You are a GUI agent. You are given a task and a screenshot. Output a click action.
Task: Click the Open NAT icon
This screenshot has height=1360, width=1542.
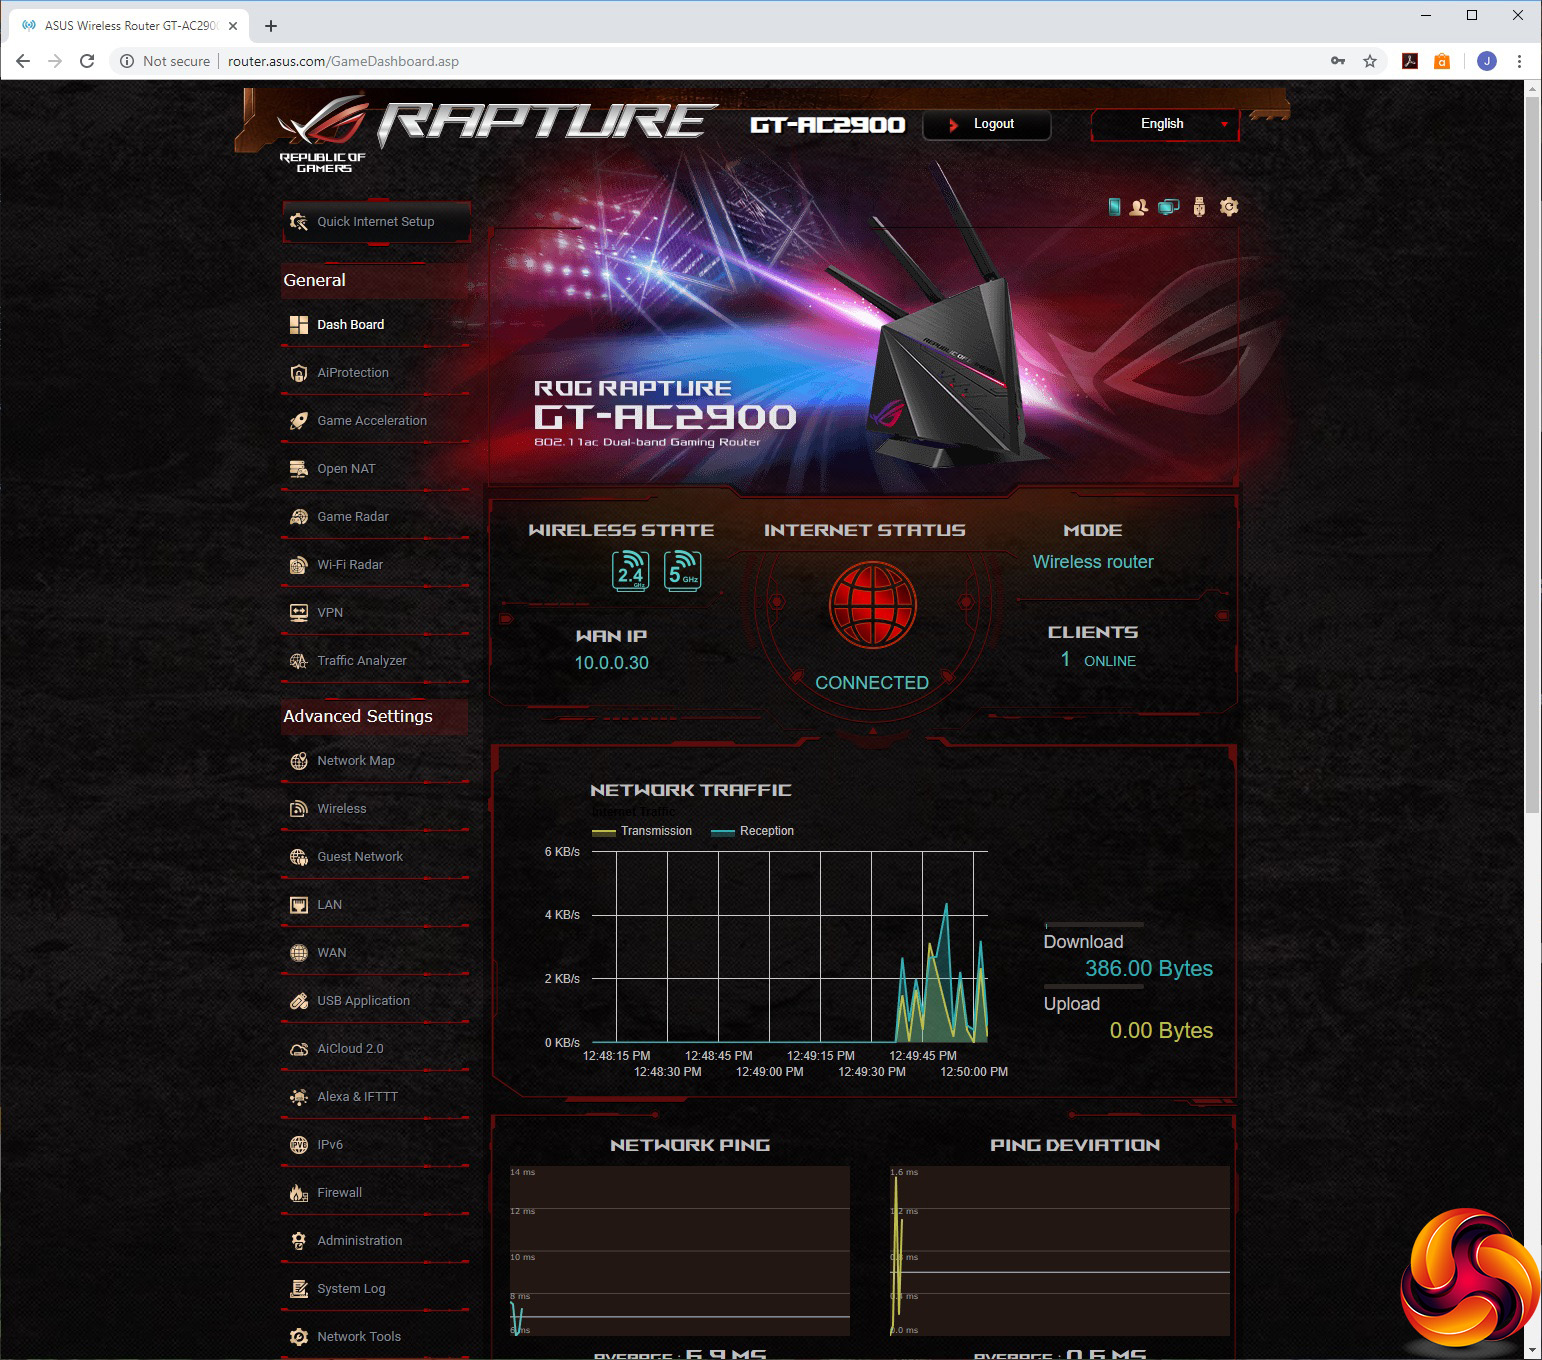pyautogui.click(x=299, y=469)
